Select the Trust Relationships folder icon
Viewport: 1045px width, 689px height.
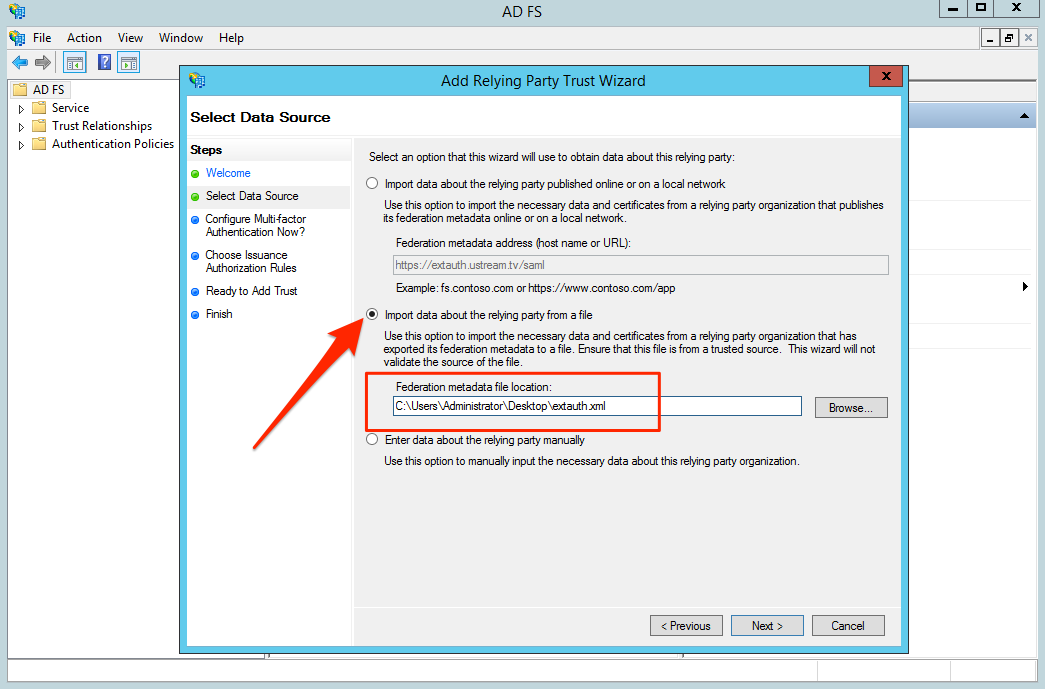[x=39, y=126]
